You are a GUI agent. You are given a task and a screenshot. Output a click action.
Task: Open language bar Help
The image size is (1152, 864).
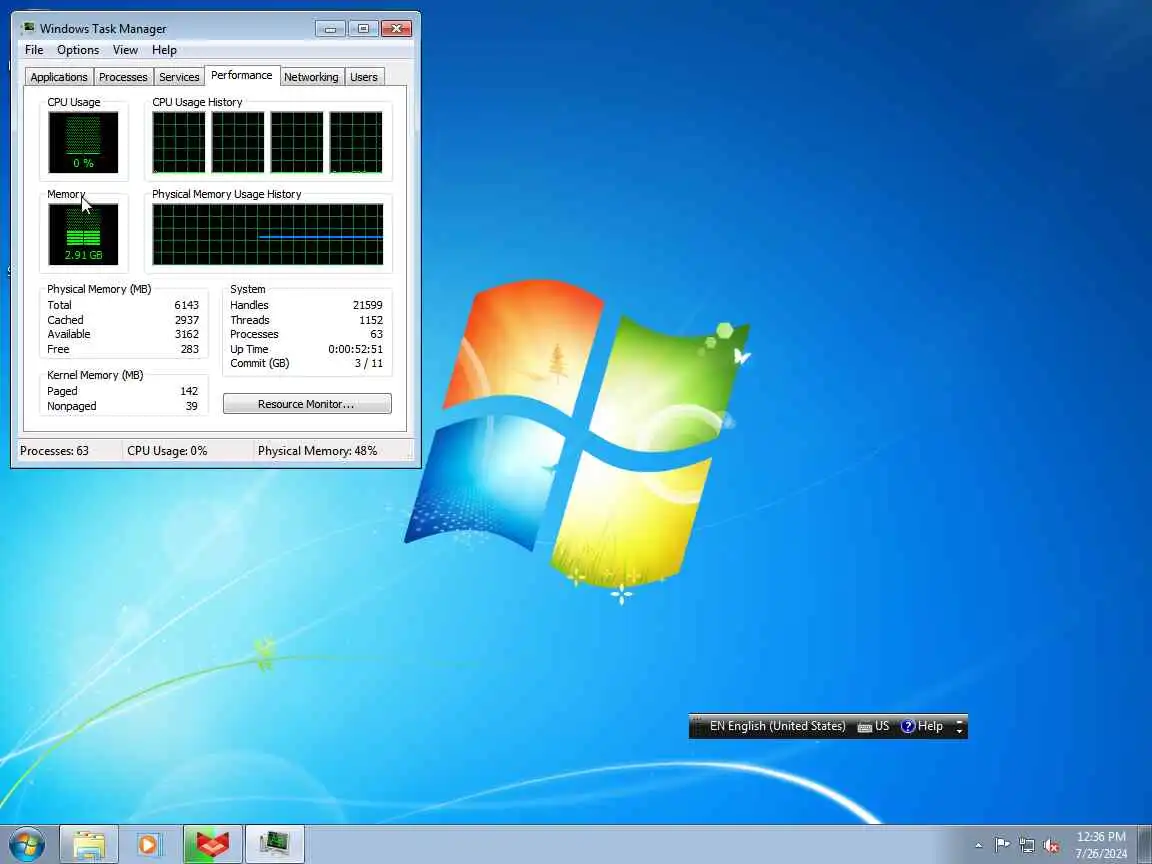coord(922,726)
